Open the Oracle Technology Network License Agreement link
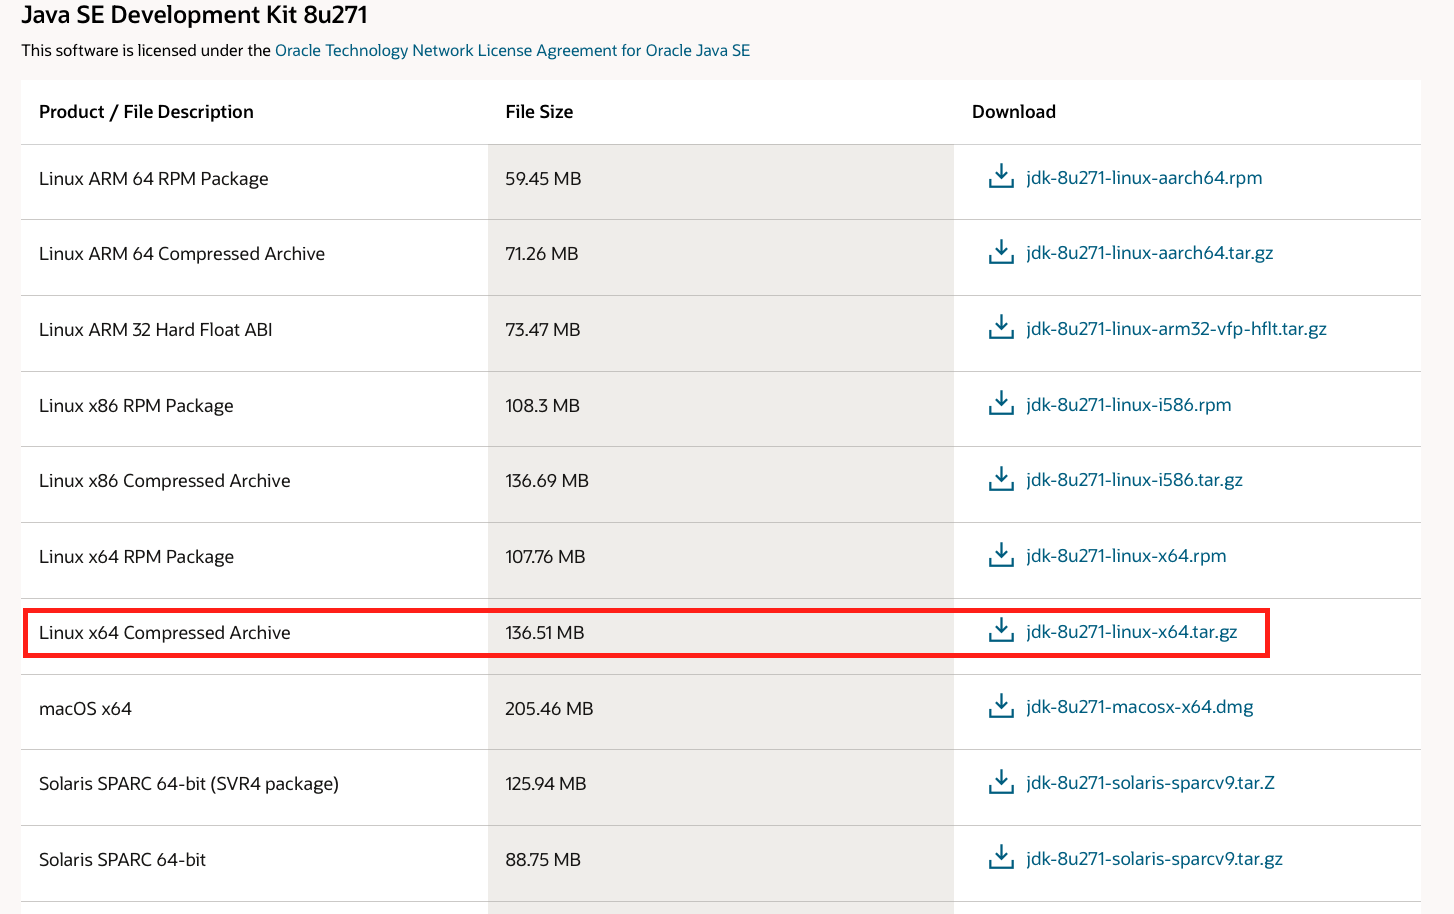 (512, 50)
